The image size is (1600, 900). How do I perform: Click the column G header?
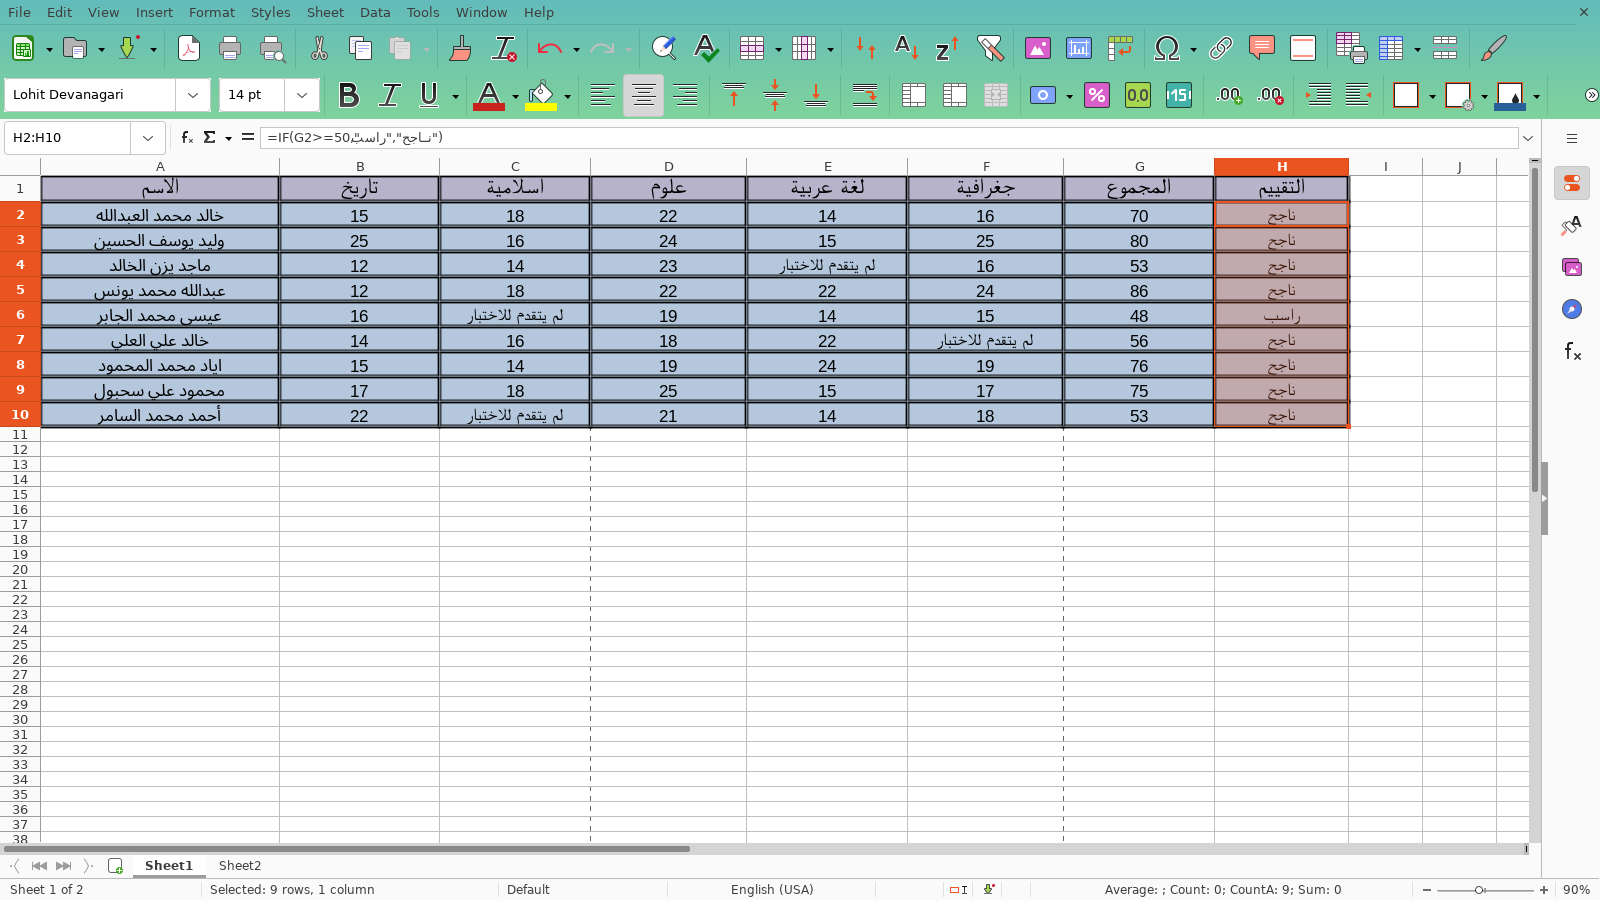tap(1139, 167)
